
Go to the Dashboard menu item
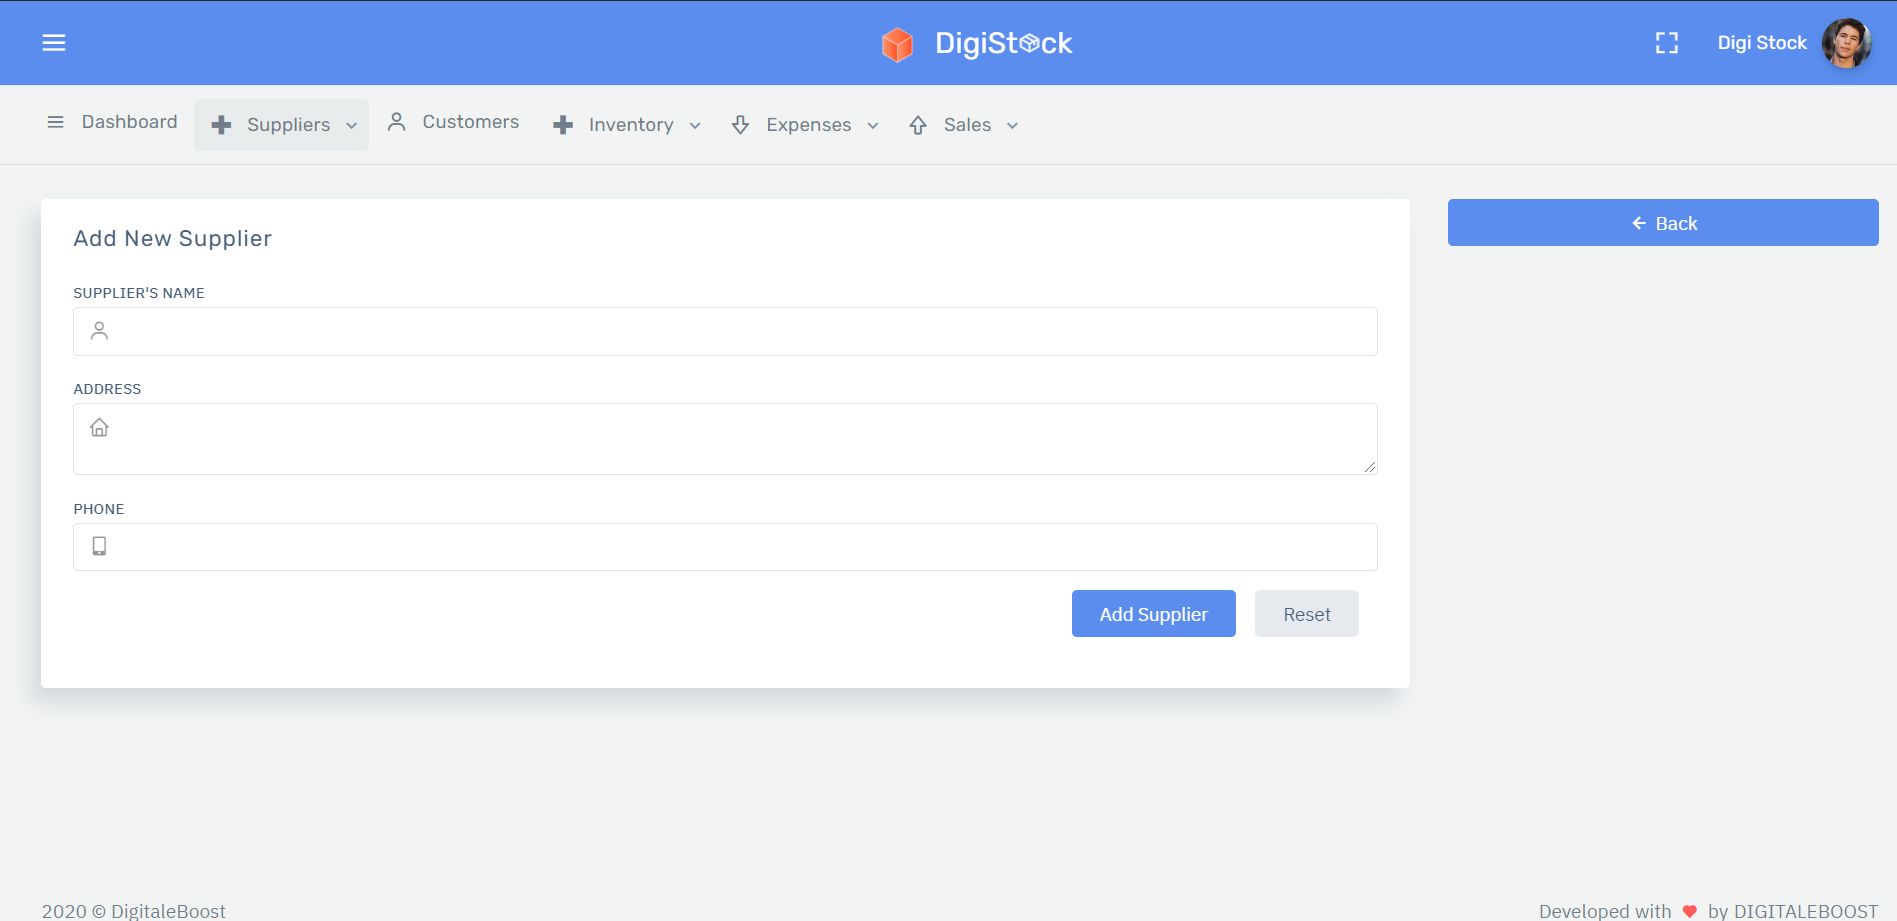[x=112, y=122]
